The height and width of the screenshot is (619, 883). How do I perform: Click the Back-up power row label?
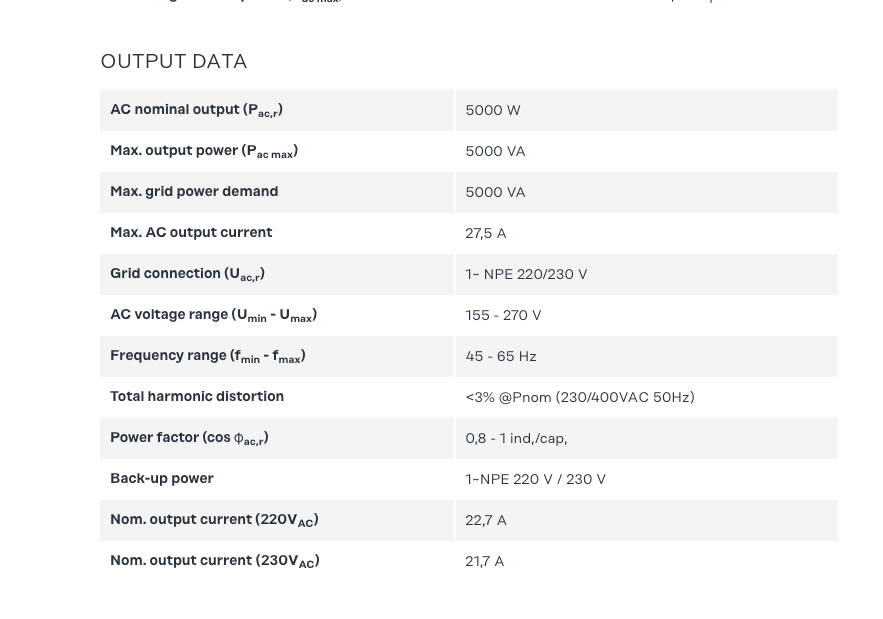(162, 479)
